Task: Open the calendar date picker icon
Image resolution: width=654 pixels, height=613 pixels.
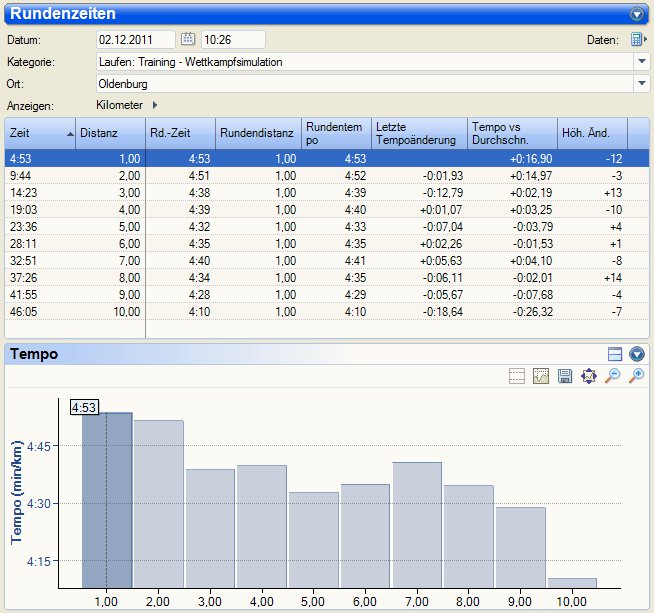Action: tap(188, 40)
